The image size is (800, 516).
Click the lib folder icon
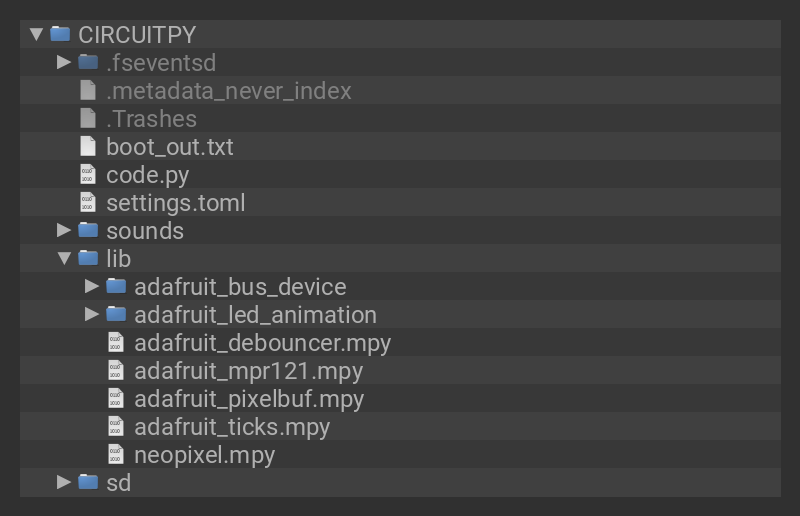88,259
